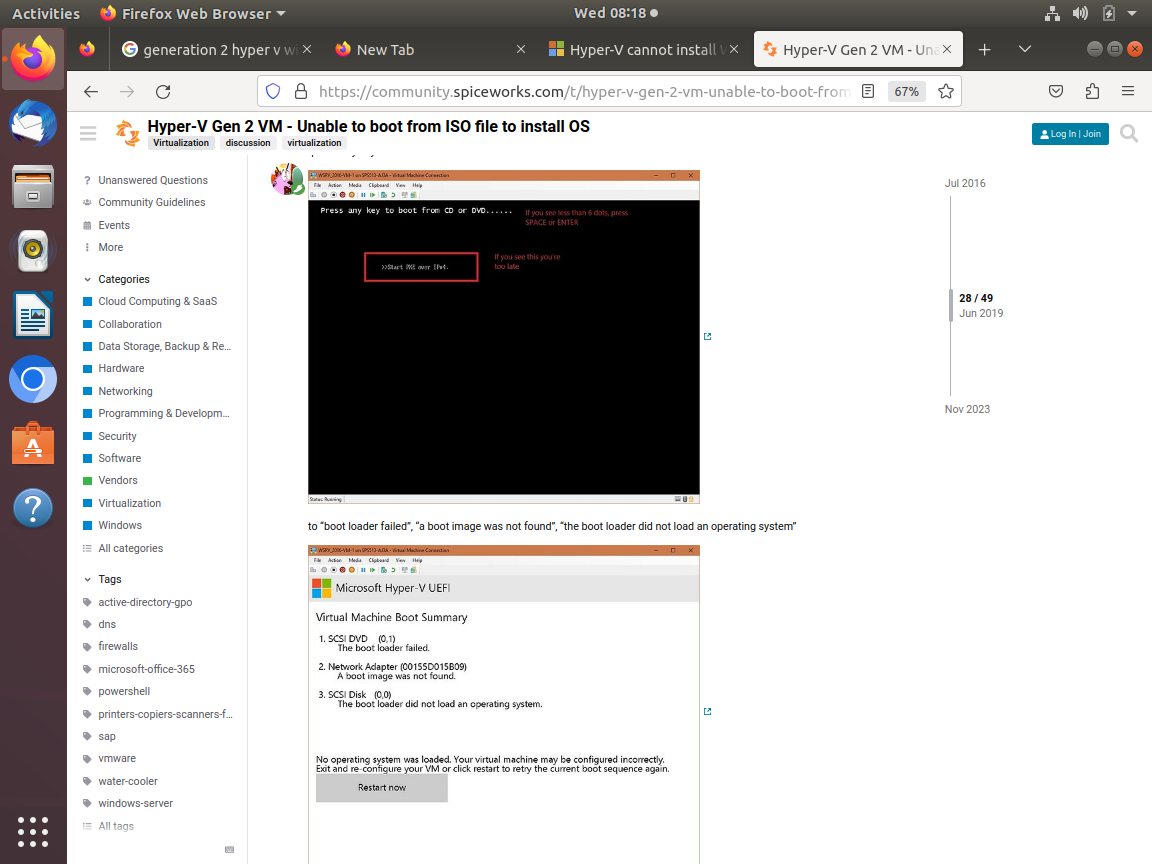Open the Firefox Web Browser app menu
1152x864 pixels.
coord(192,13)
